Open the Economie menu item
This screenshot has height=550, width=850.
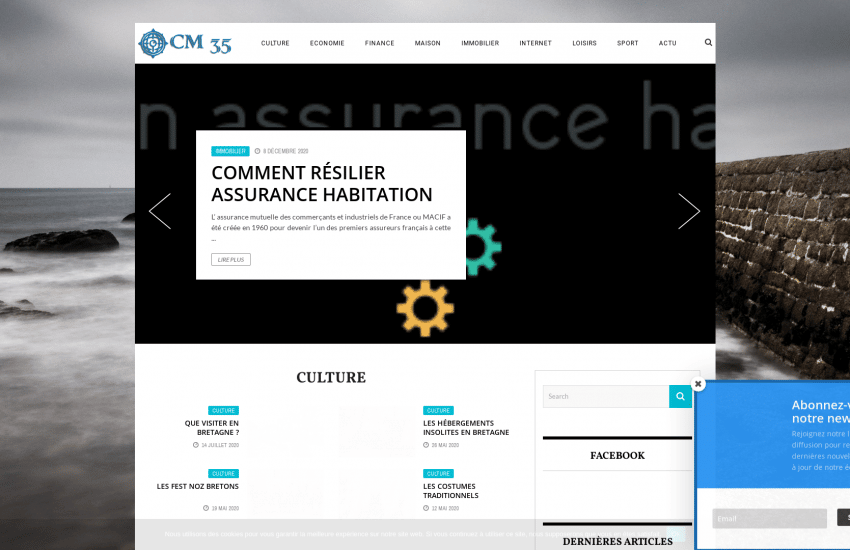[327, 43]
